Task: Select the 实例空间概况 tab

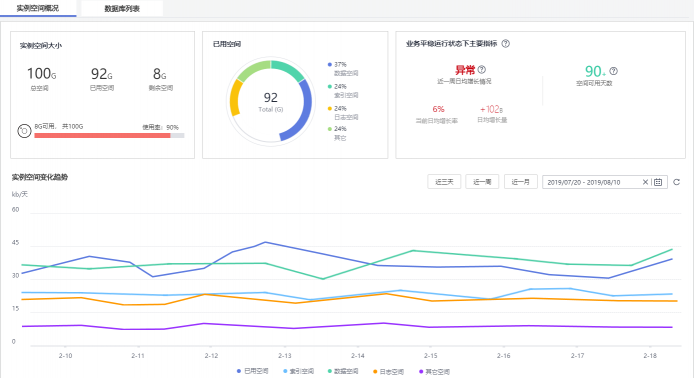Action: click(38, 8)
